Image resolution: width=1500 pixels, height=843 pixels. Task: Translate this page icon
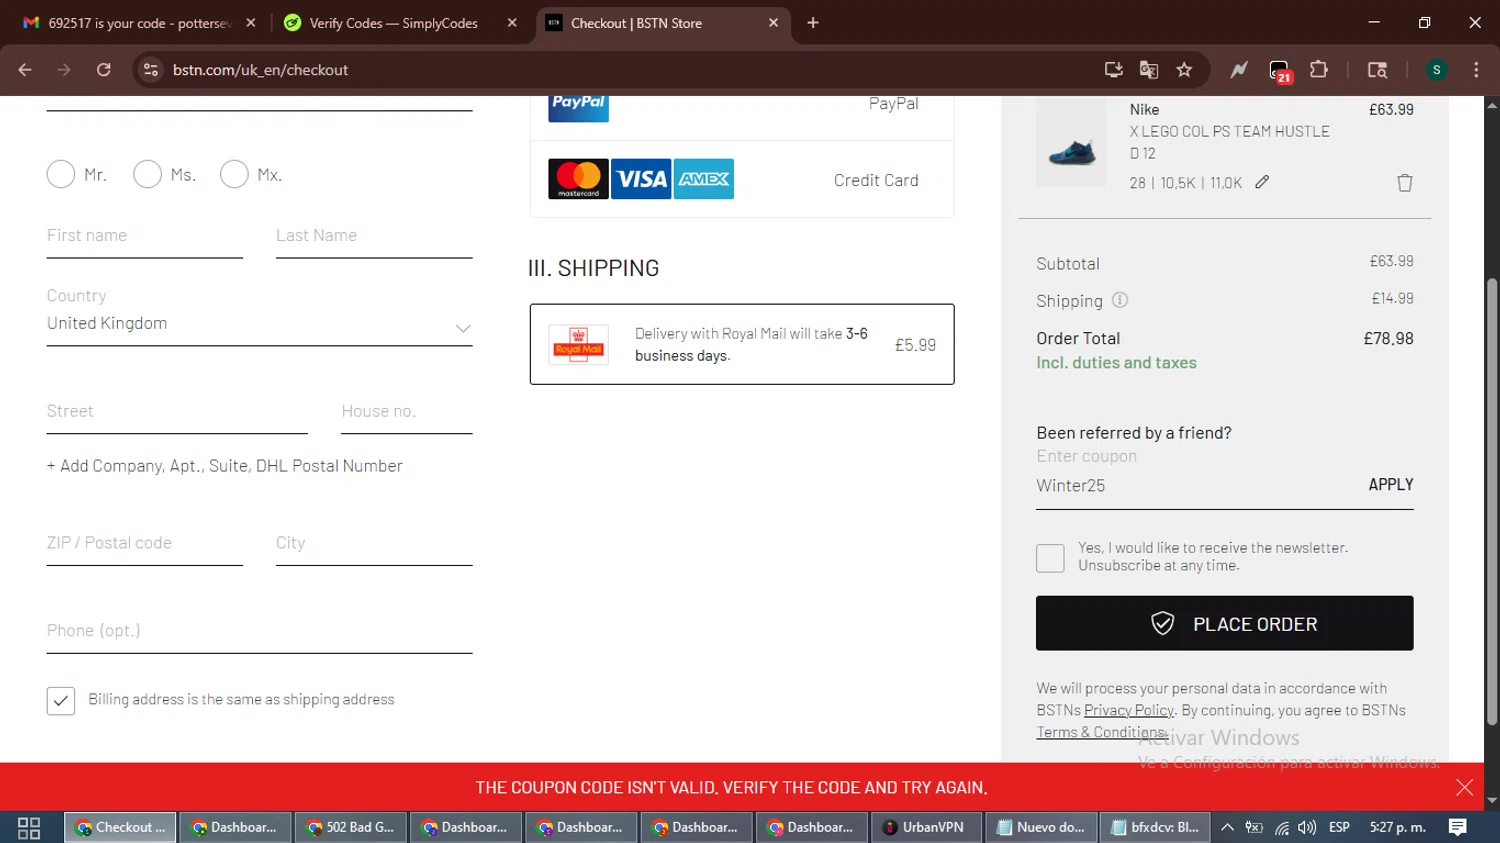tap(1149, 70)
